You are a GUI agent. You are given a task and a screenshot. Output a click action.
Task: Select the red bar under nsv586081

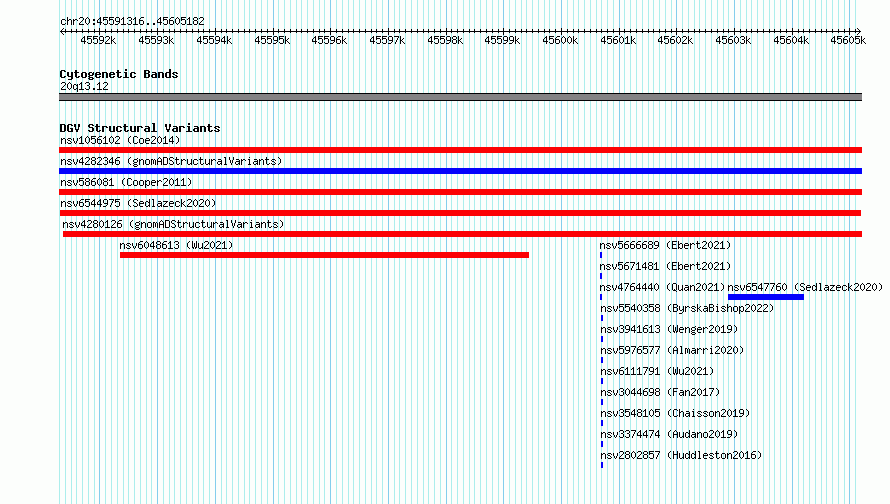click(x=460, y=192)
